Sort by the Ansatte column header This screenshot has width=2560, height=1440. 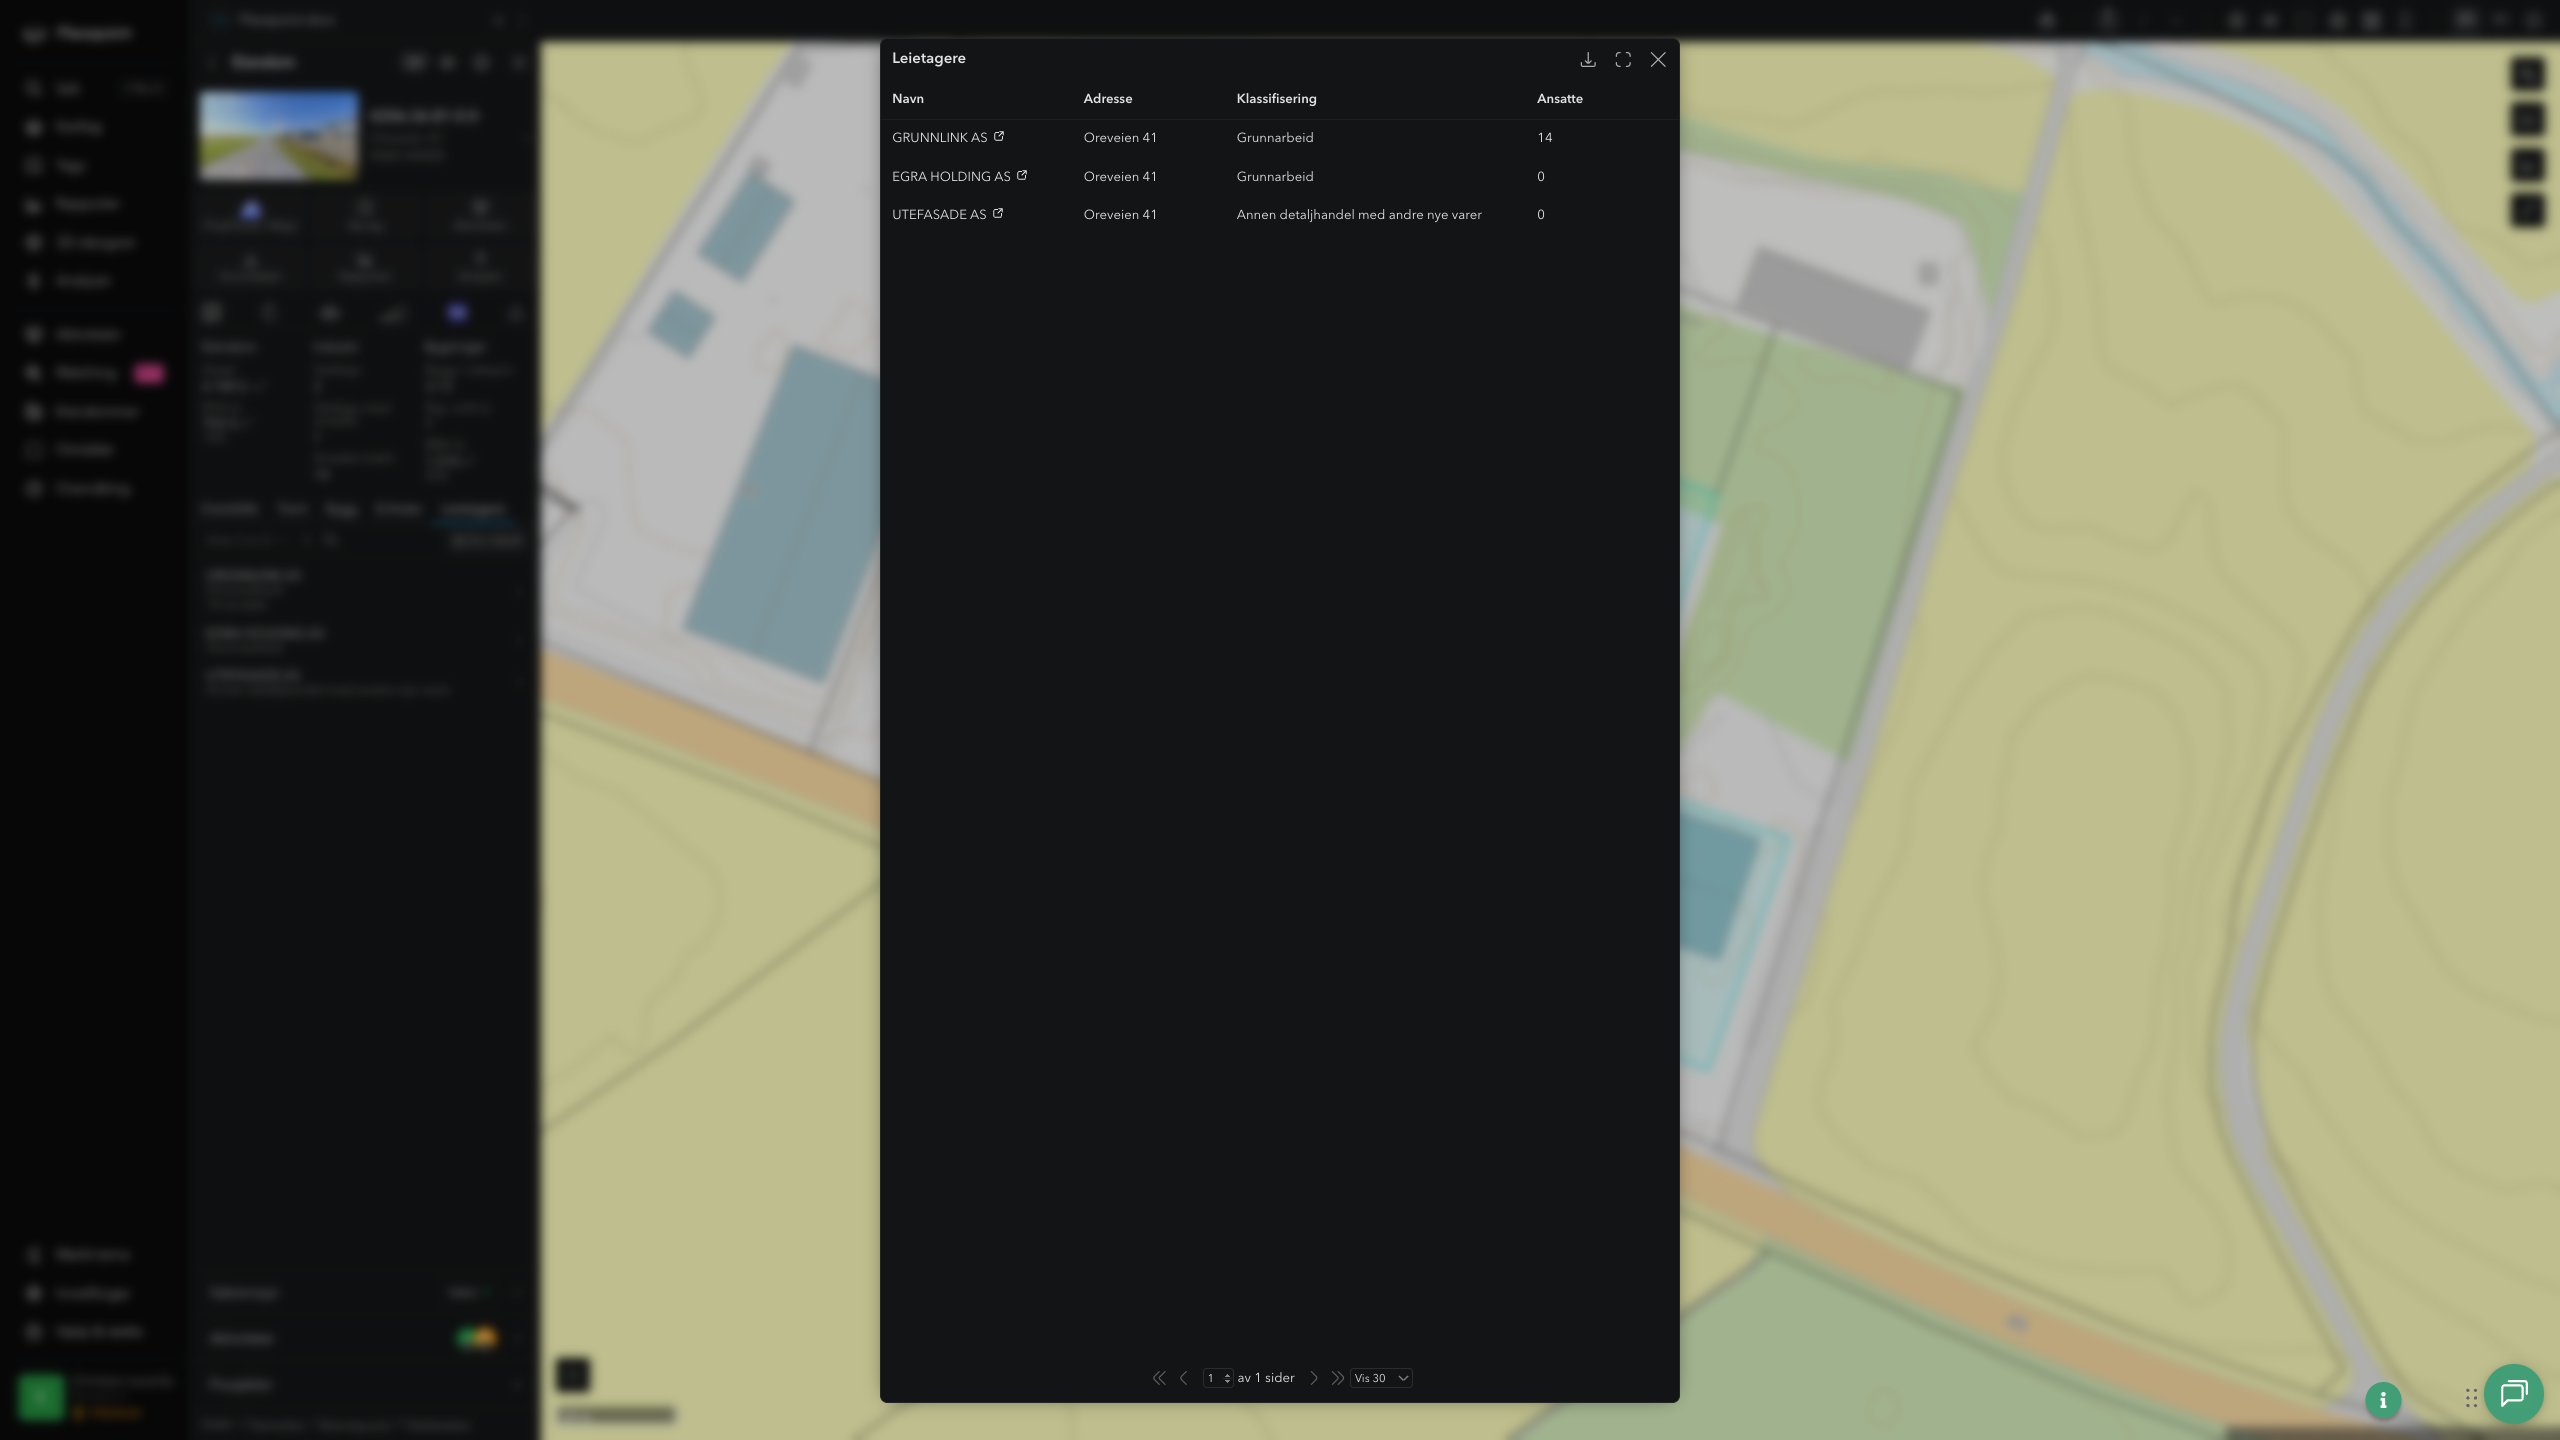1560,99
